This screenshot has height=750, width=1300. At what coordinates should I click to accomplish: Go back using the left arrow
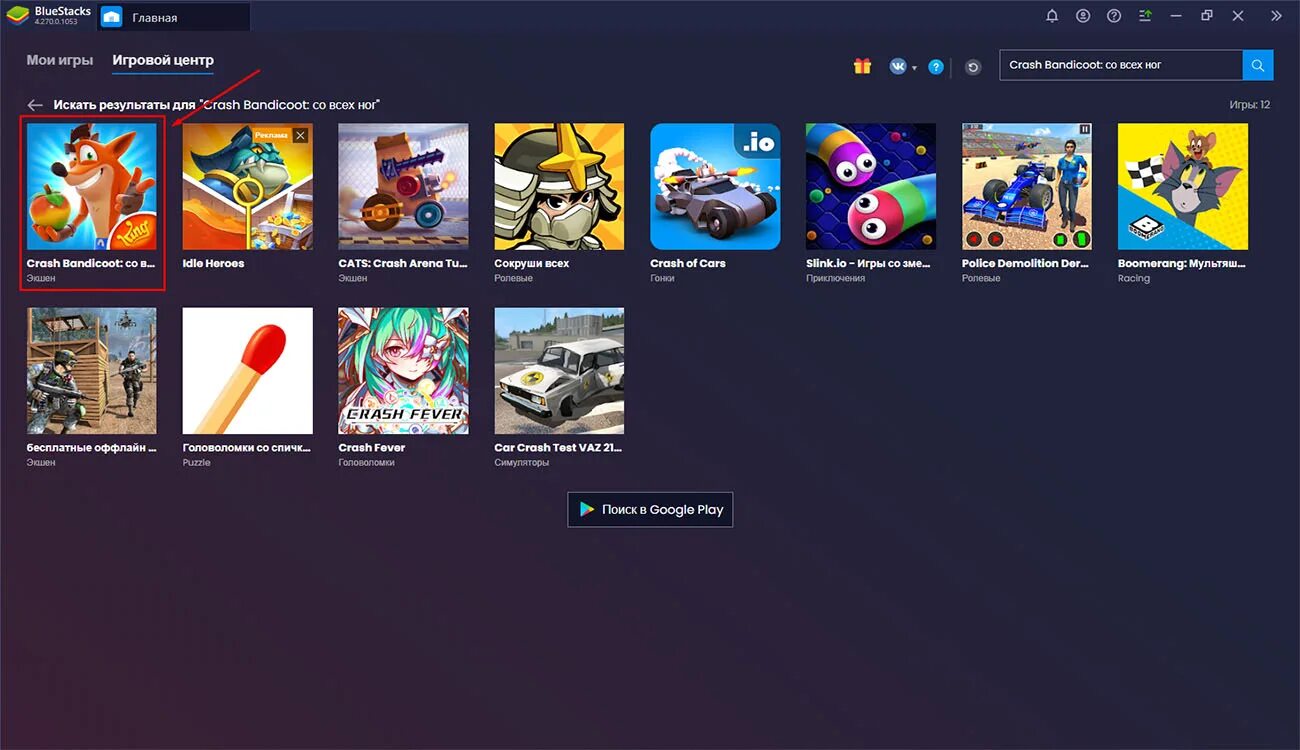[35, 105]
